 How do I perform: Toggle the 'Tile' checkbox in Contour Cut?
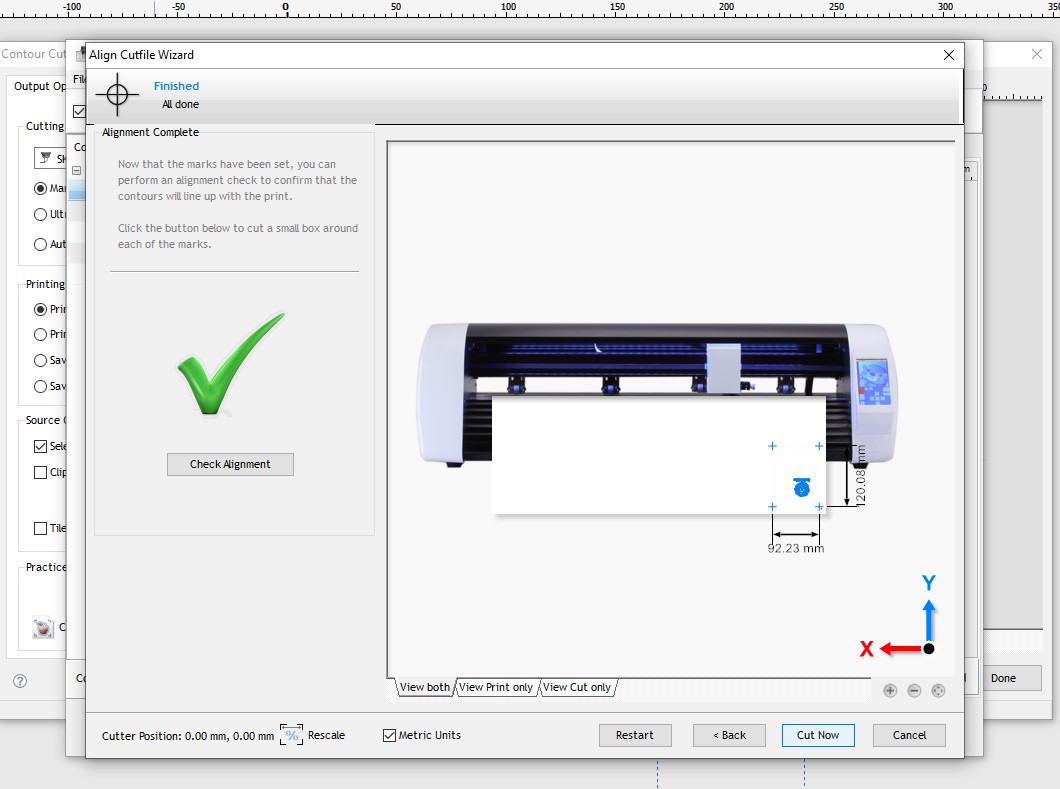tap(41, 528)
